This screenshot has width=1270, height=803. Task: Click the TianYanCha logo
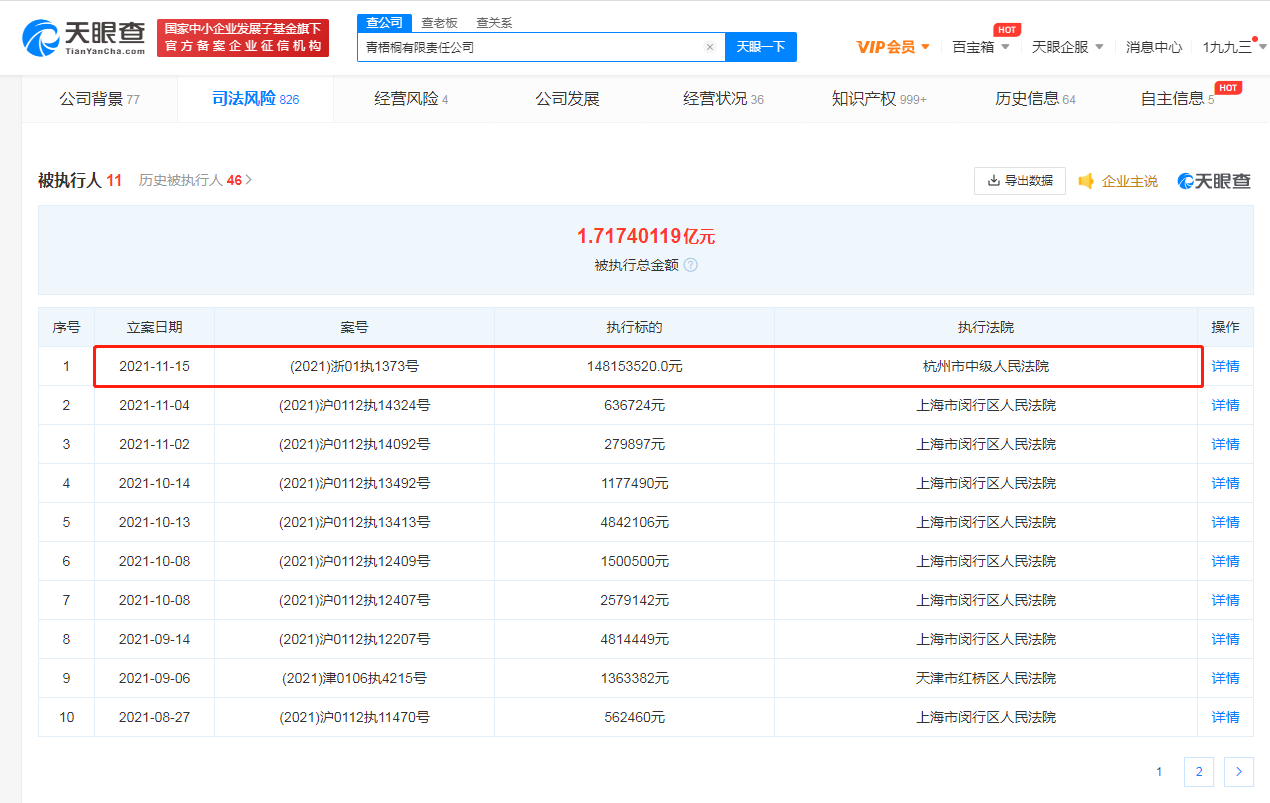coord(83,37)
